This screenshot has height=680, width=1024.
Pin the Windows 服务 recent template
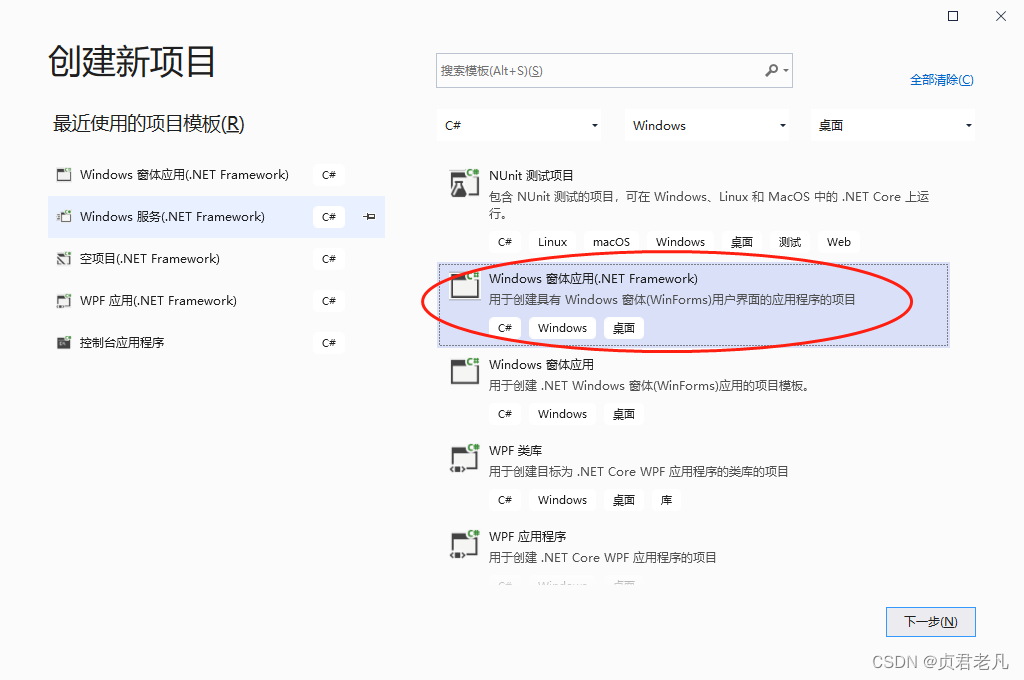[369, 216]
